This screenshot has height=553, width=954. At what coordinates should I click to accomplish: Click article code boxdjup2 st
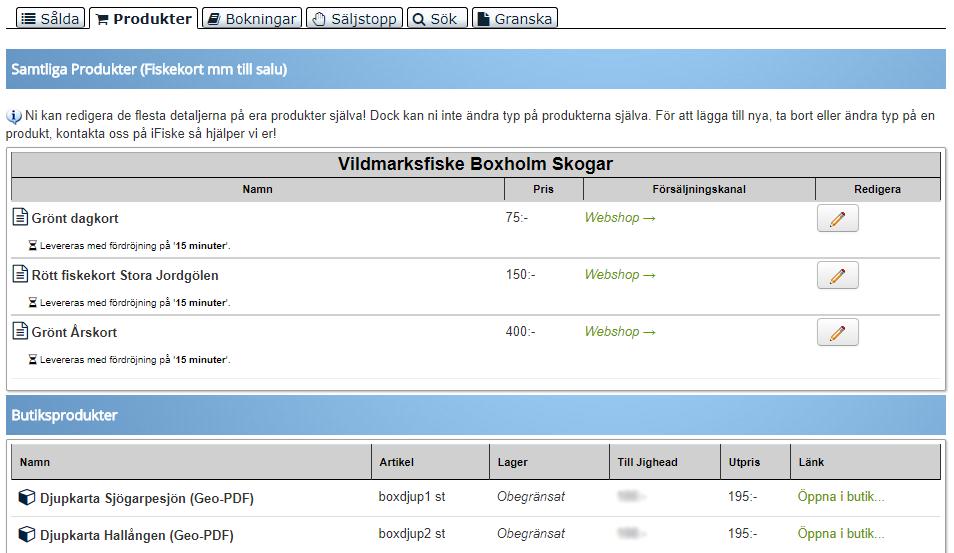[412, 534]
